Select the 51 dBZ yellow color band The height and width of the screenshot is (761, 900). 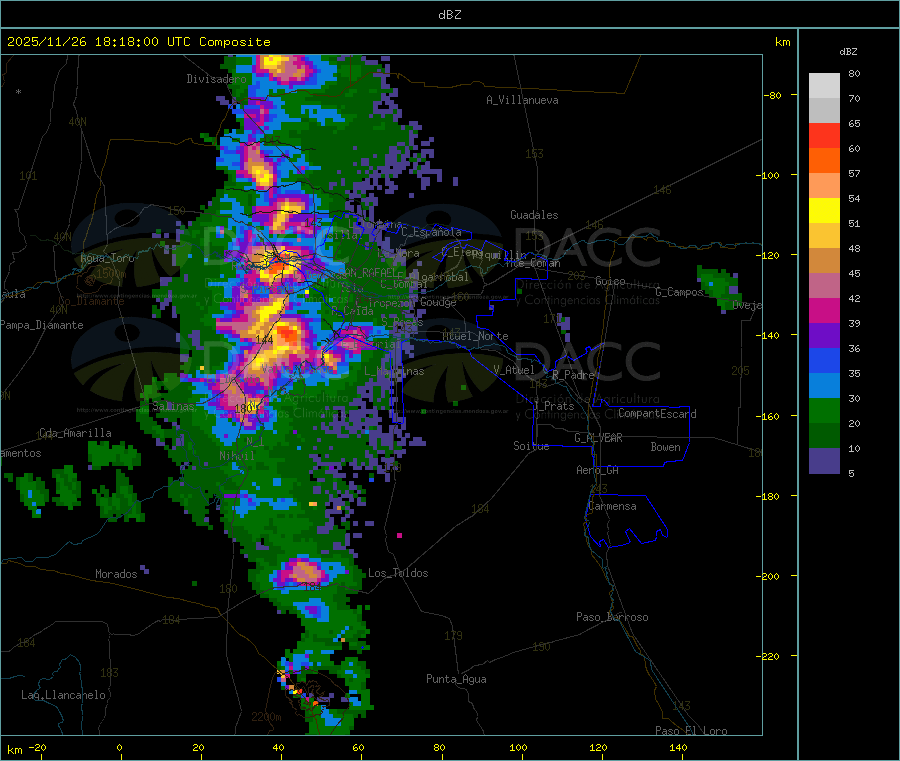(x=824, y=211)
